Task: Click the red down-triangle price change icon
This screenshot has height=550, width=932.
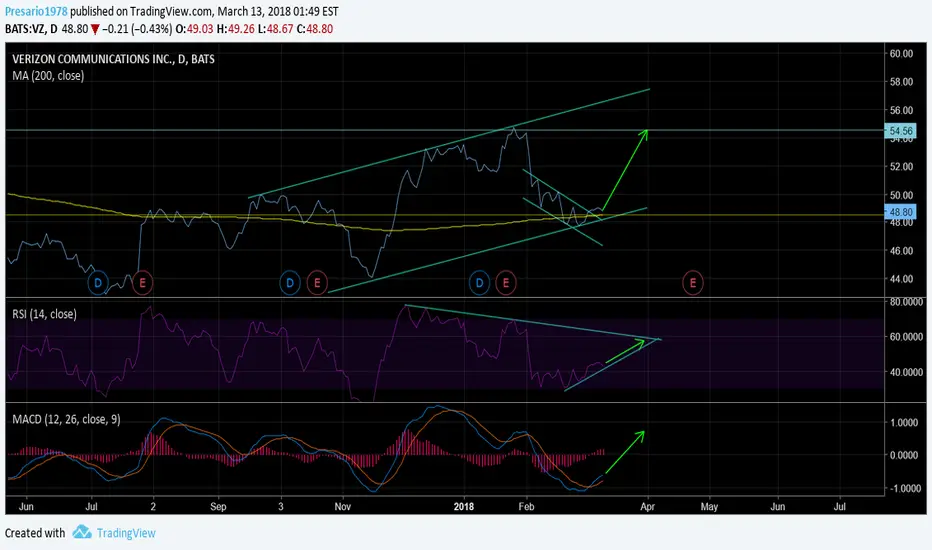Action: [95, 29]
